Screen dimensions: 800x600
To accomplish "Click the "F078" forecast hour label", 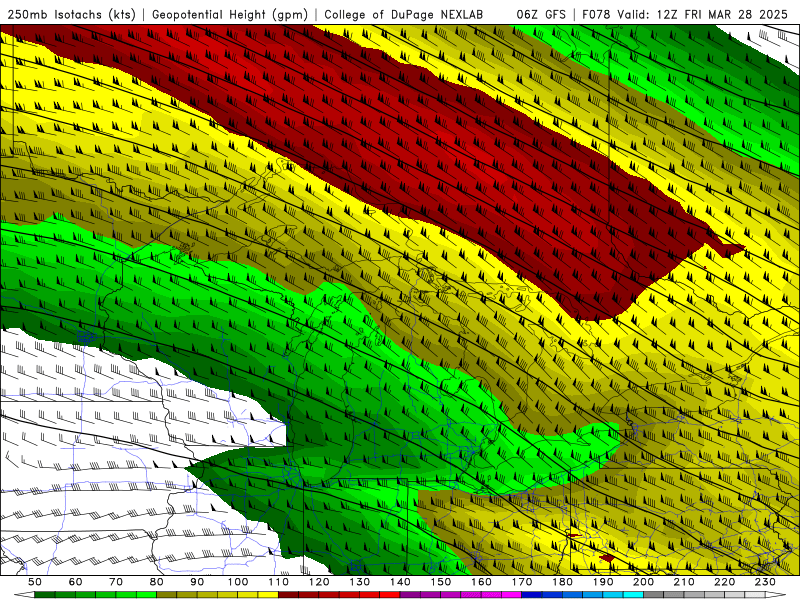I will point(597,15).
